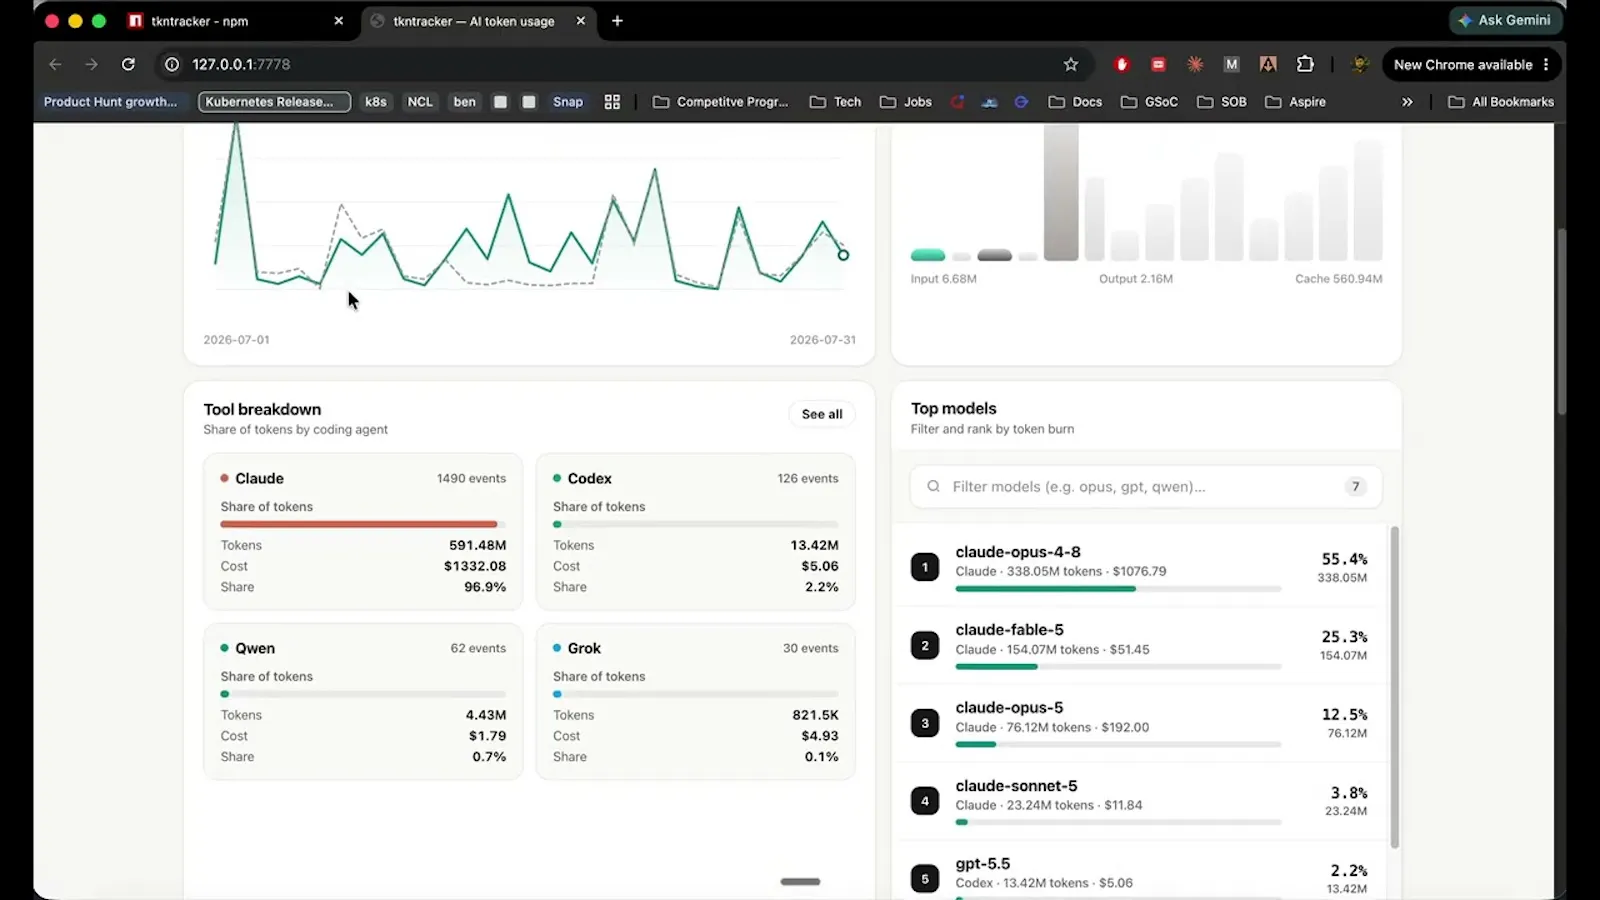Open the gray M extension icon

1231,64
